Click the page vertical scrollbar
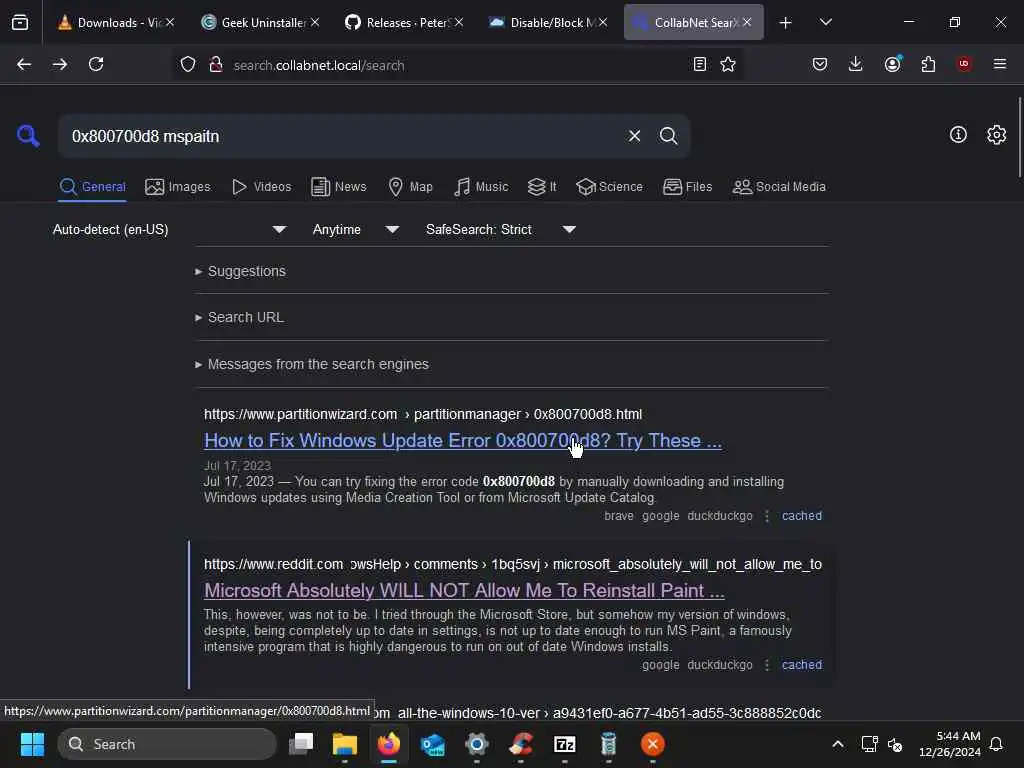 (x=1019, y=137)
